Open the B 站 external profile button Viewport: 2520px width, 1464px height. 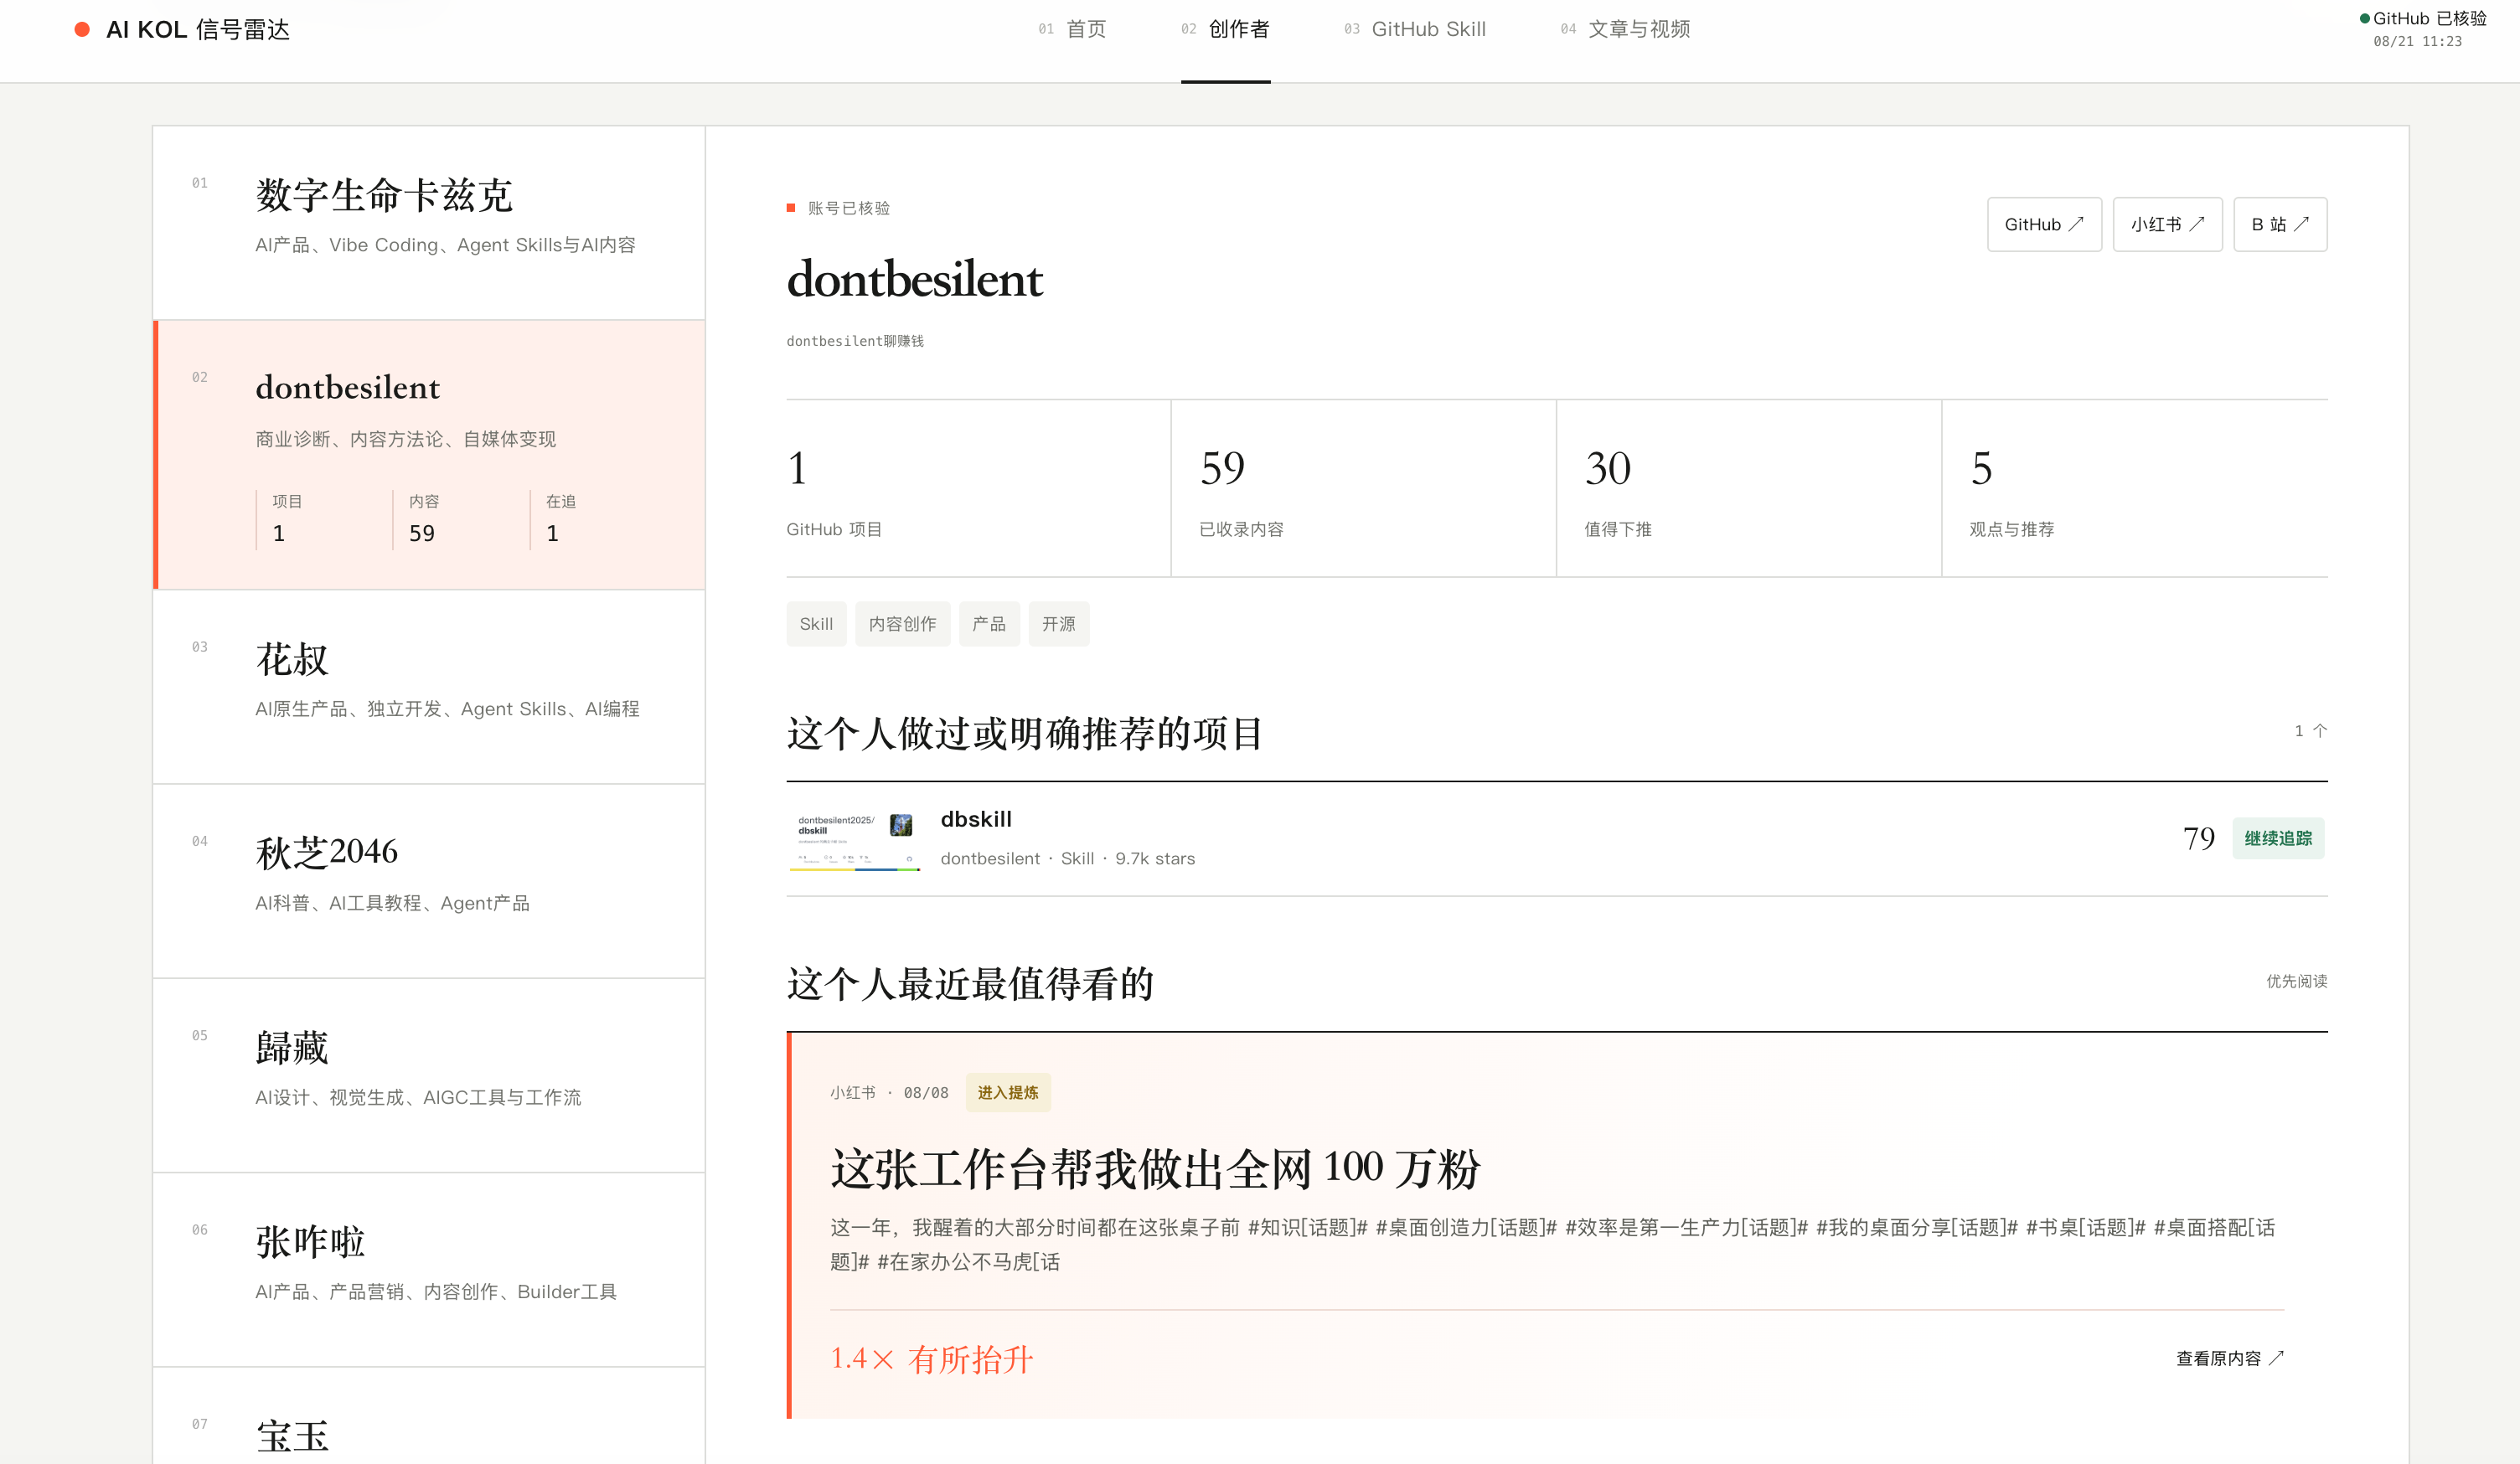tap(2280, 225)
